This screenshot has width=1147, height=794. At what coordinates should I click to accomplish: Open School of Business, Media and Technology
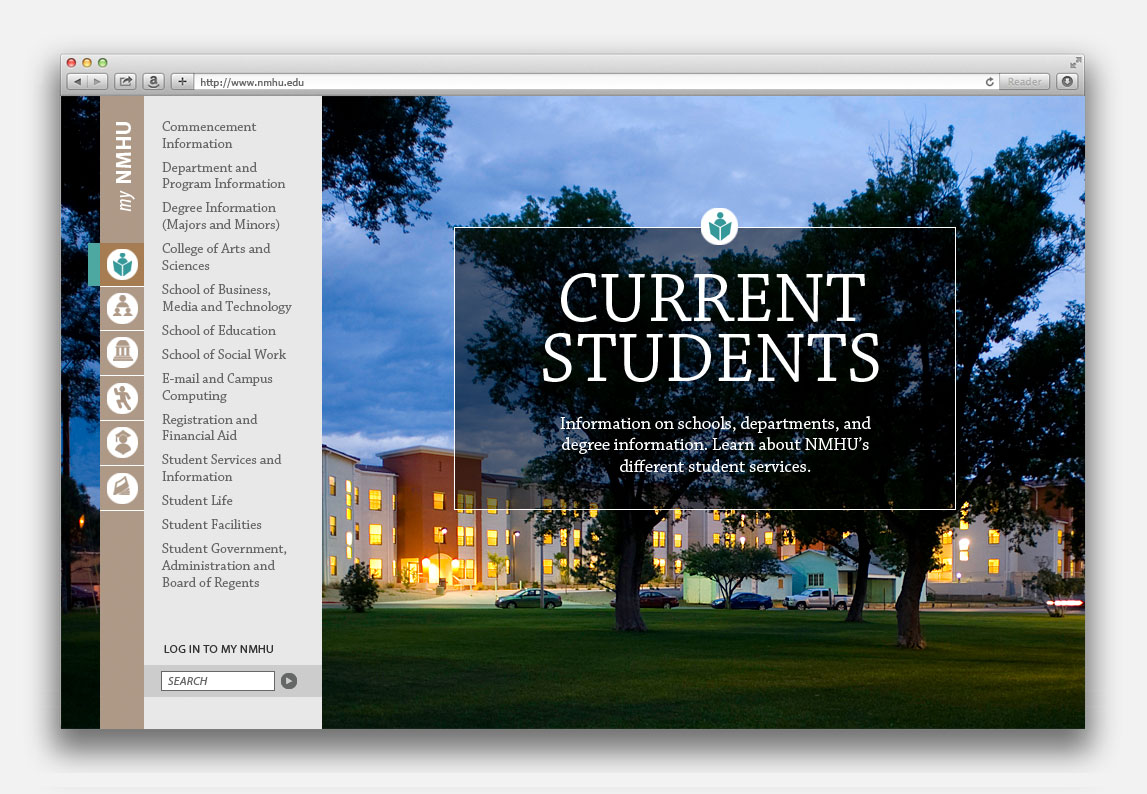227,298
